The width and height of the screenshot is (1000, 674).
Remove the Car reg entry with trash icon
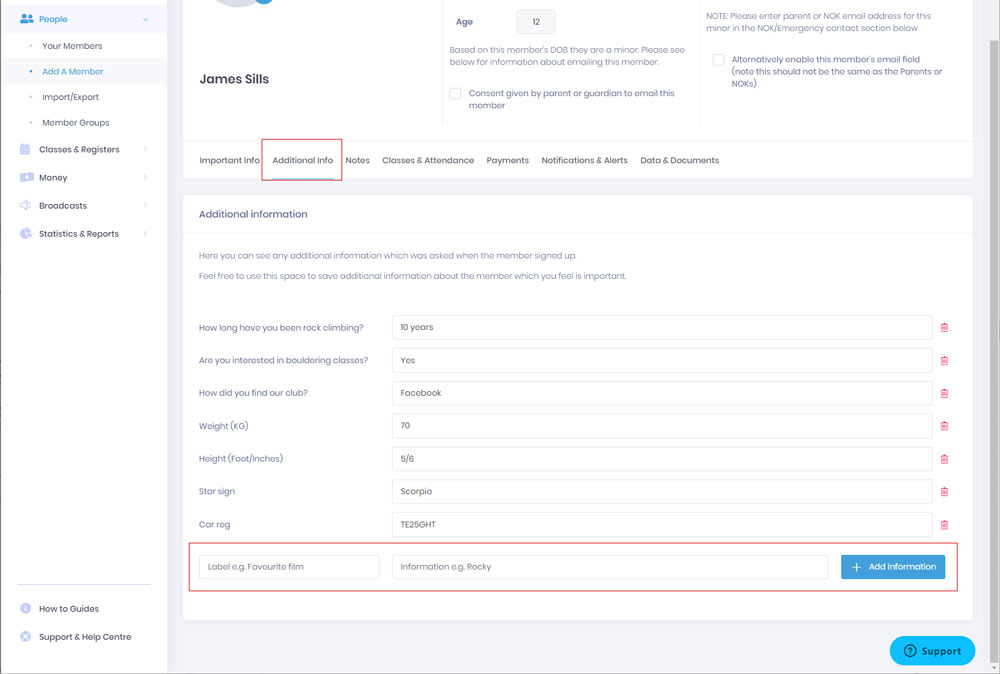point(944,525)
